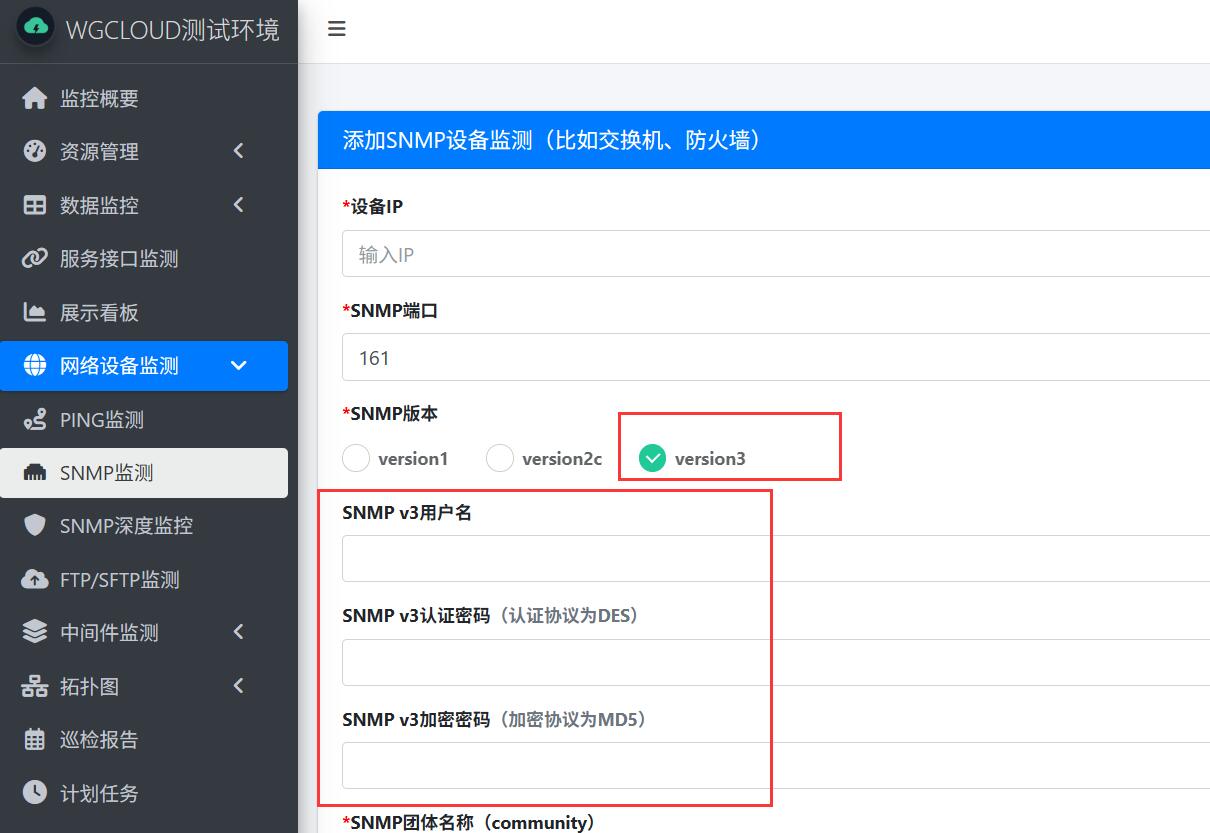1210x833 pixels.
Task: Open the 拓扑图 menu entry
Action: coord(89,687)
